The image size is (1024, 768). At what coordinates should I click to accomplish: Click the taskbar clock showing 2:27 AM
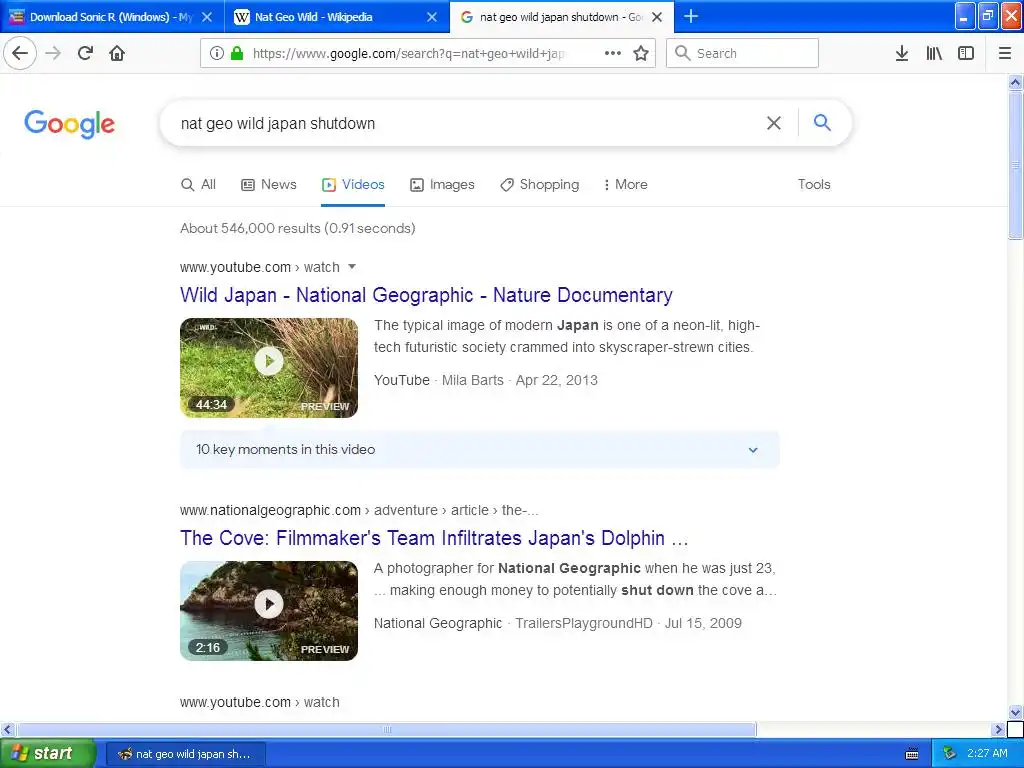(x=987, y=754)
